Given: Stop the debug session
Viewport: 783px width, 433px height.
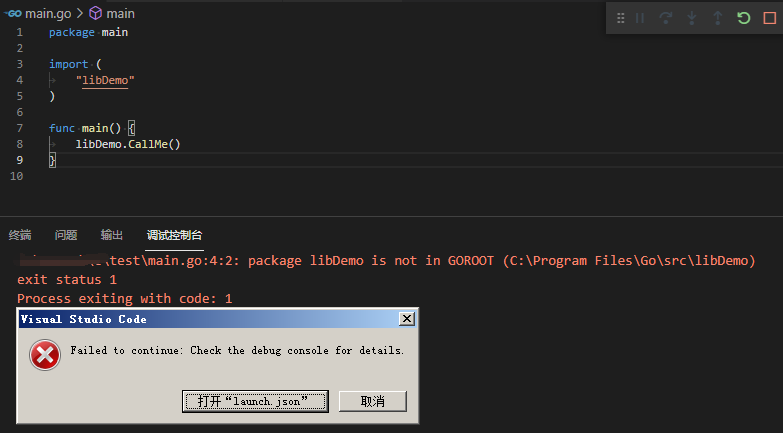Looking at the screenshot, I should pyautogui.click(x=770, y=18).
